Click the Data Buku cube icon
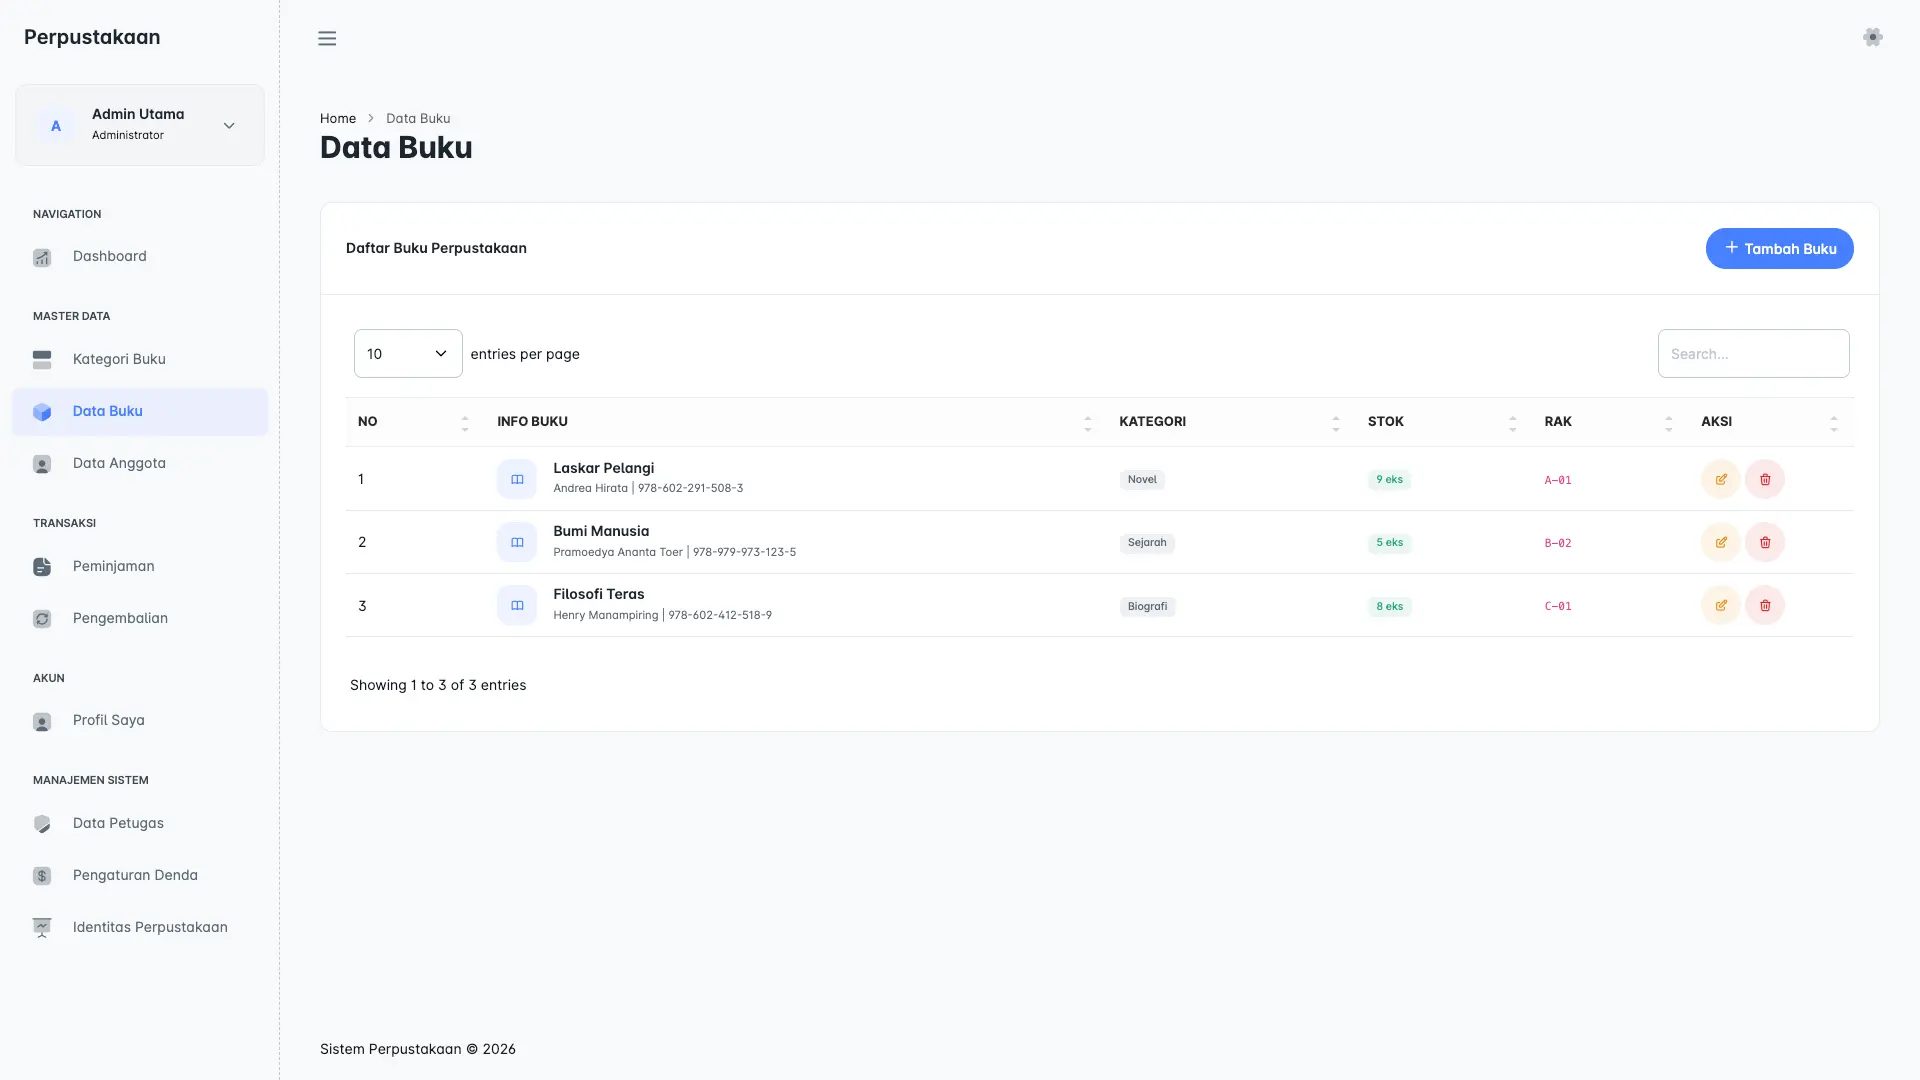This screenshot has width=1920, height=1080. coord(42,412)
